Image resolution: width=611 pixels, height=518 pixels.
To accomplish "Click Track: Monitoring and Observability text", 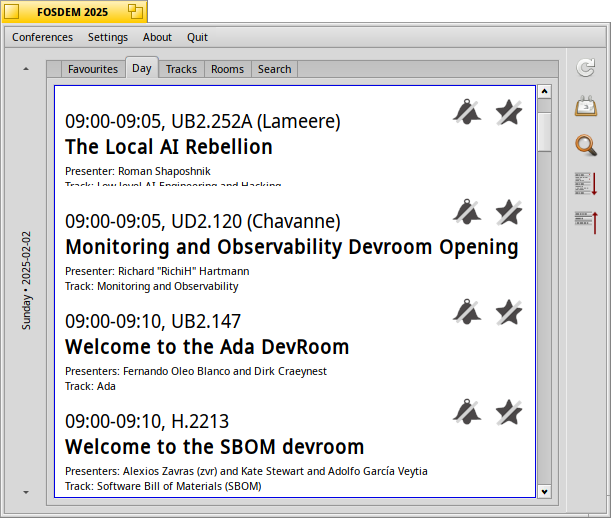I will click(x=152, y=286).
